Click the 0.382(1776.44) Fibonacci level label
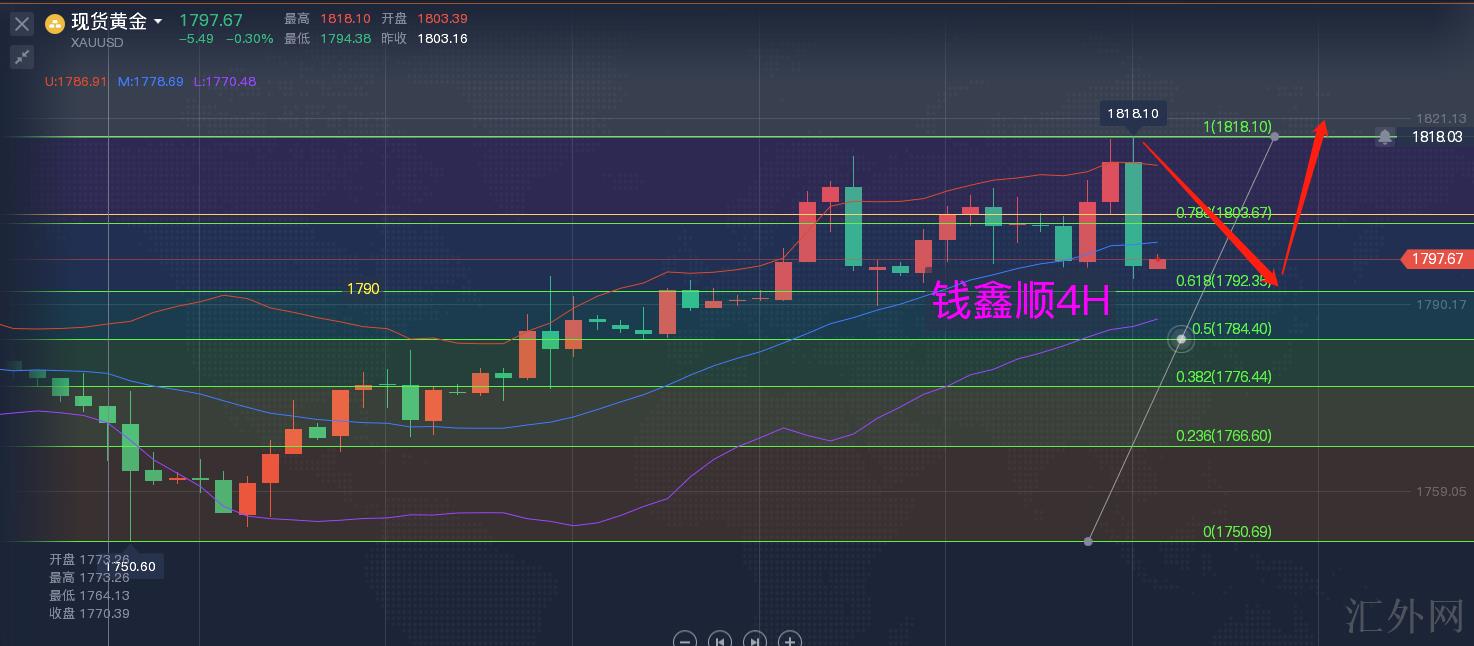Viewport: 1474px width, 646px height. (x=1223, y=377)
